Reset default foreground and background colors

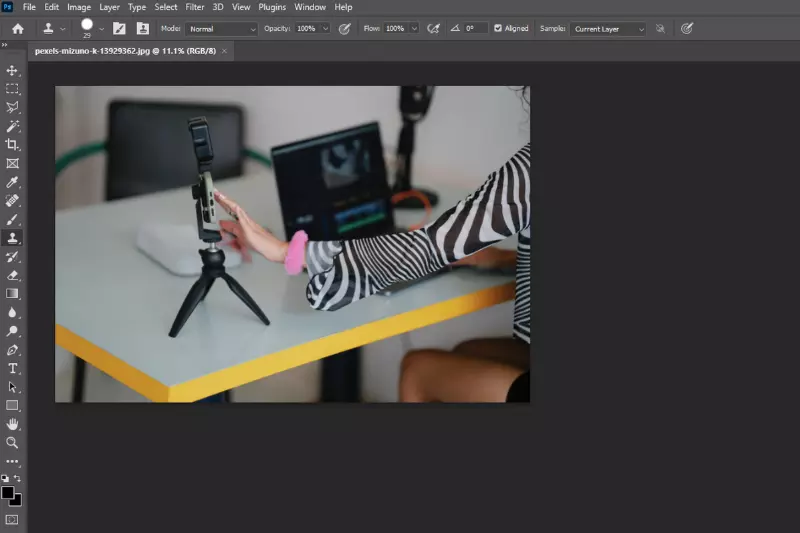click(5, 478)
